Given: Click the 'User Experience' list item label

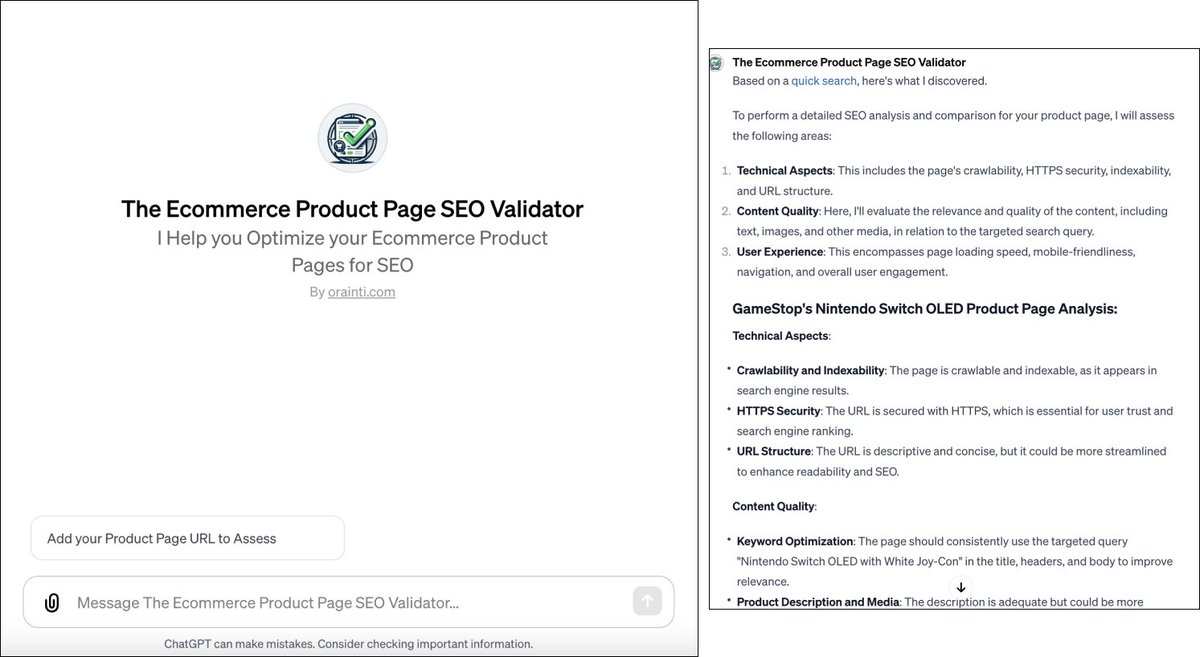Looking at the screenshot, I should tap(780, 251).
